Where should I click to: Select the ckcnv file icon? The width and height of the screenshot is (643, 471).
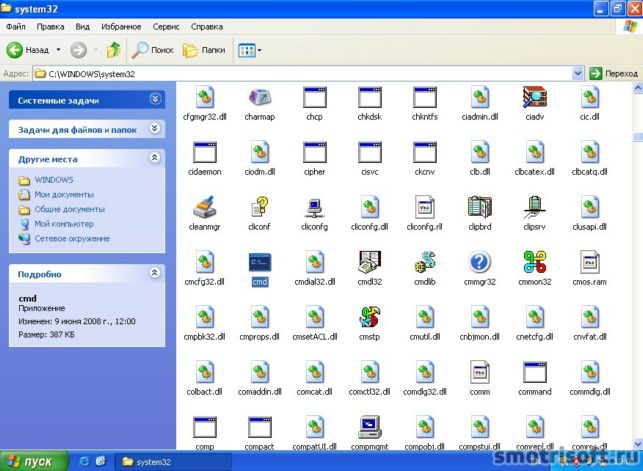(425, 152)
